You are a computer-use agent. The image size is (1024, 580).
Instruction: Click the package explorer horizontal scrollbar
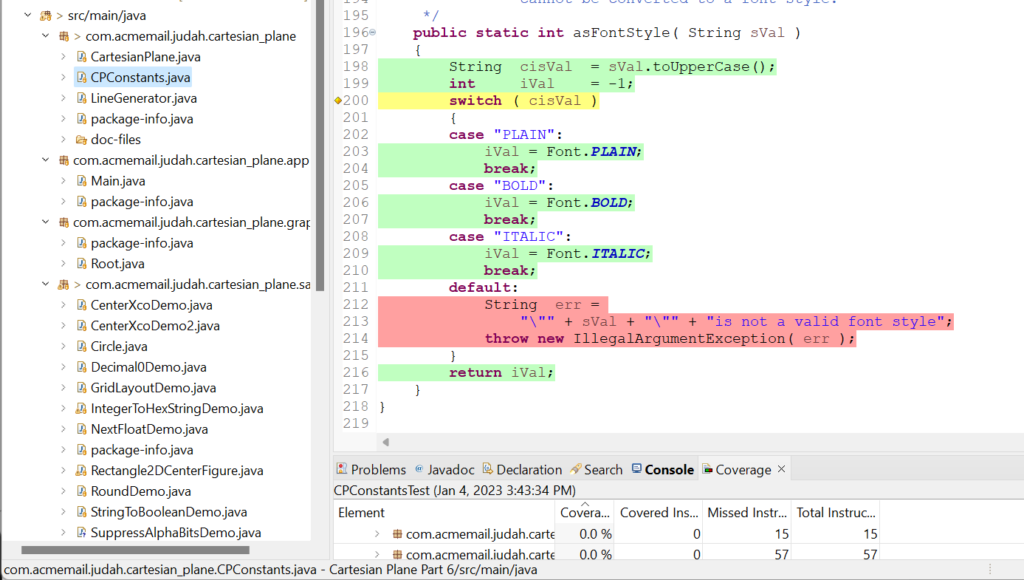(x=150, y=549)
